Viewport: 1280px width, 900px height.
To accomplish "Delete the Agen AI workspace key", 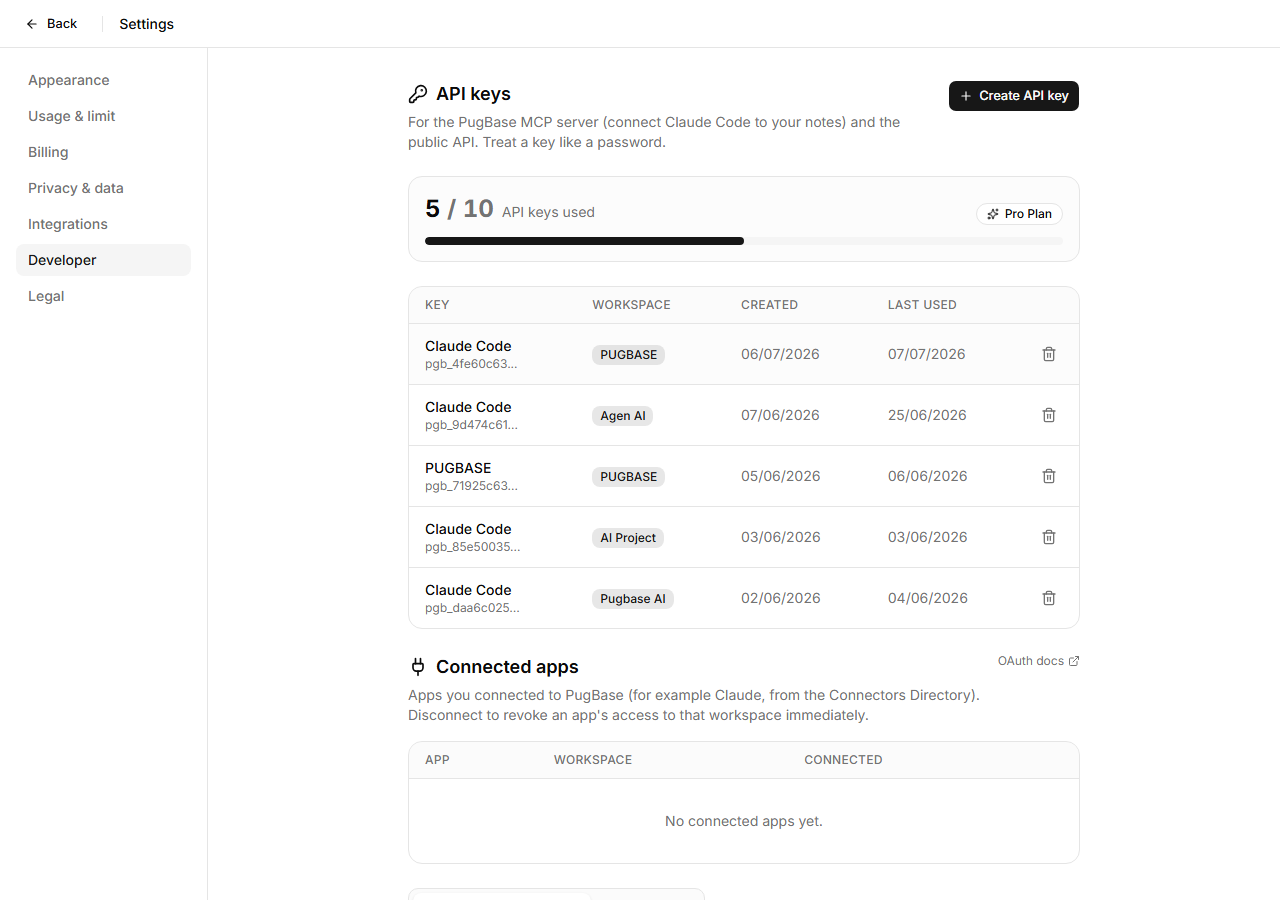I will [1049, 415].
